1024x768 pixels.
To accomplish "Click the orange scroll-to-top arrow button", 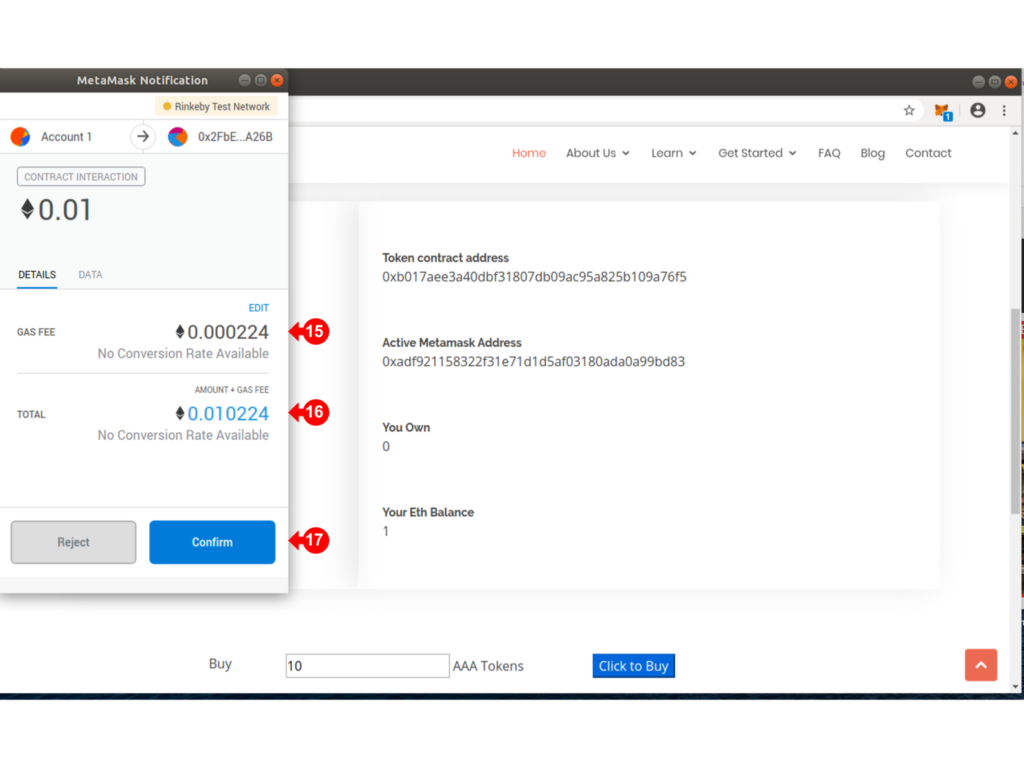I will tap(981, 665).
